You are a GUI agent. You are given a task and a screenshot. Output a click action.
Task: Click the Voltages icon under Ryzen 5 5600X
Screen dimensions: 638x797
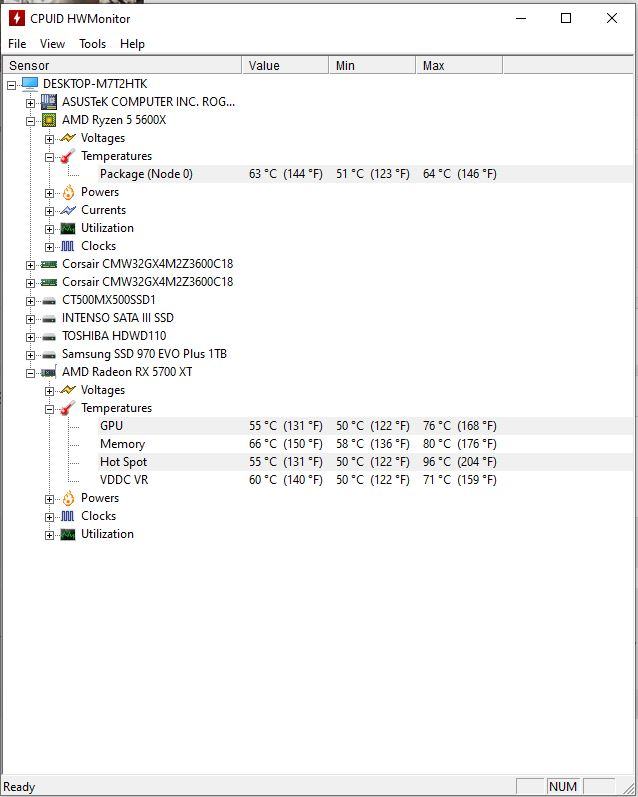click(68, 138)
